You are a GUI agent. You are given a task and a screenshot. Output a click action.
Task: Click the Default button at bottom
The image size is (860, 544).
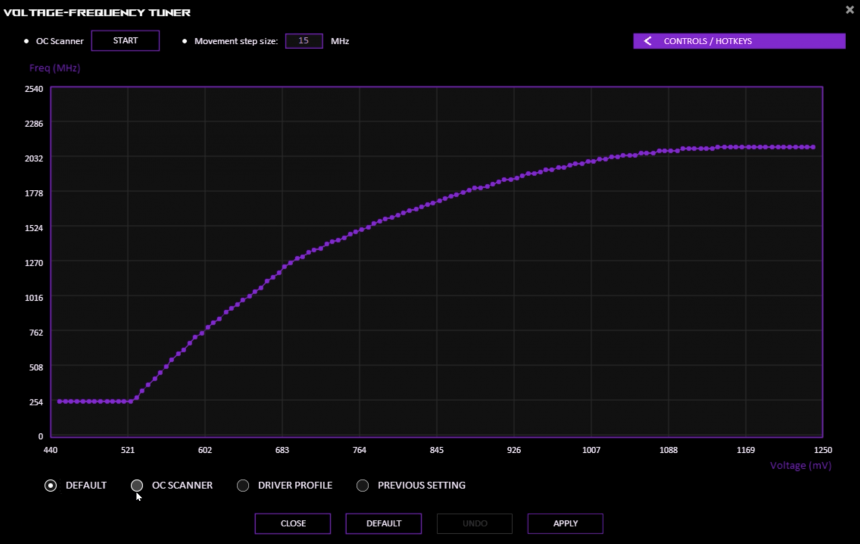[383, 523]
